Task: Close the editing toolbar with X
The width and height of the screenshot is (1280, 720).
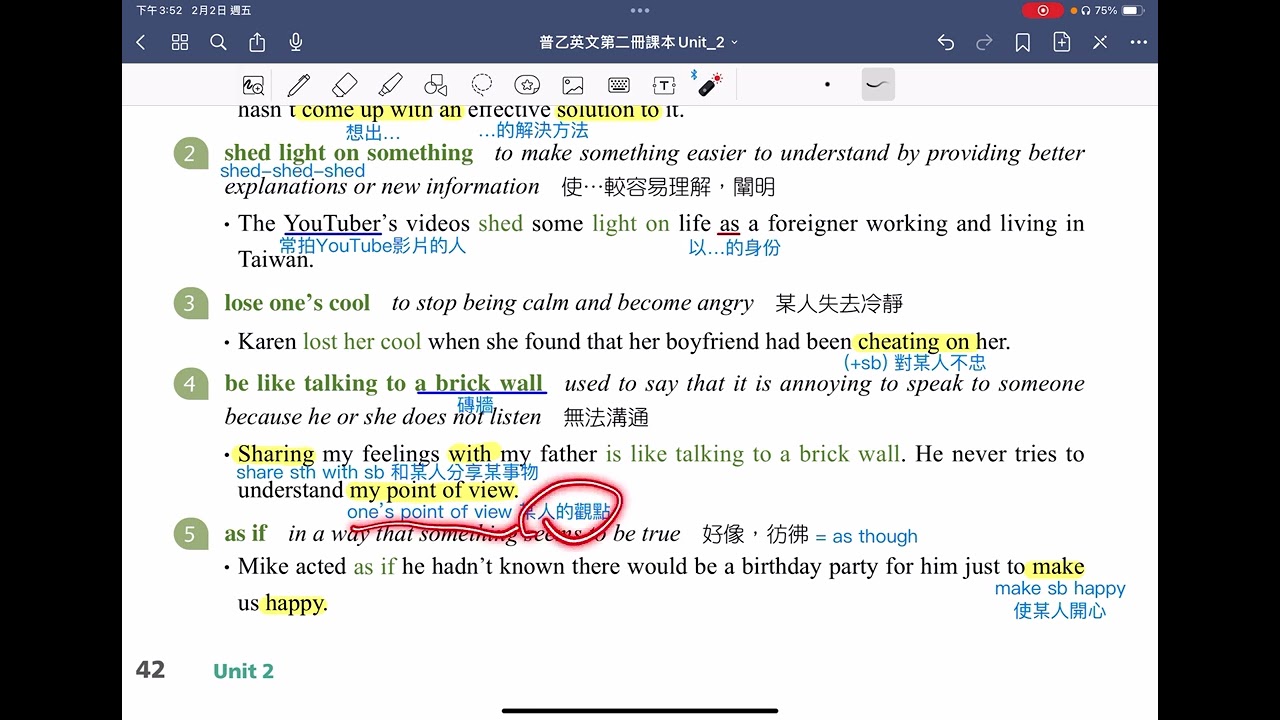Action: 1100,42
